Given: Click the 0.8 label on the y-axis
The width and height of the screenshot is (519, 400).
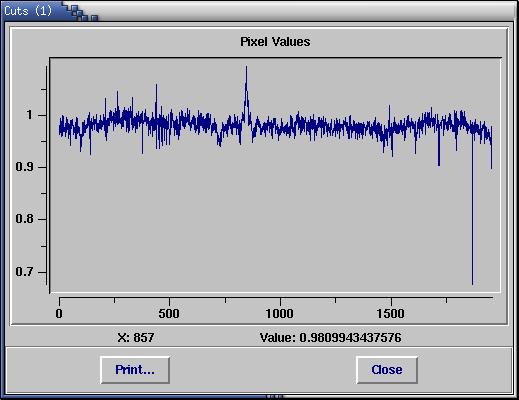Looking at the screenshot, I should click(x=25, y=219).
